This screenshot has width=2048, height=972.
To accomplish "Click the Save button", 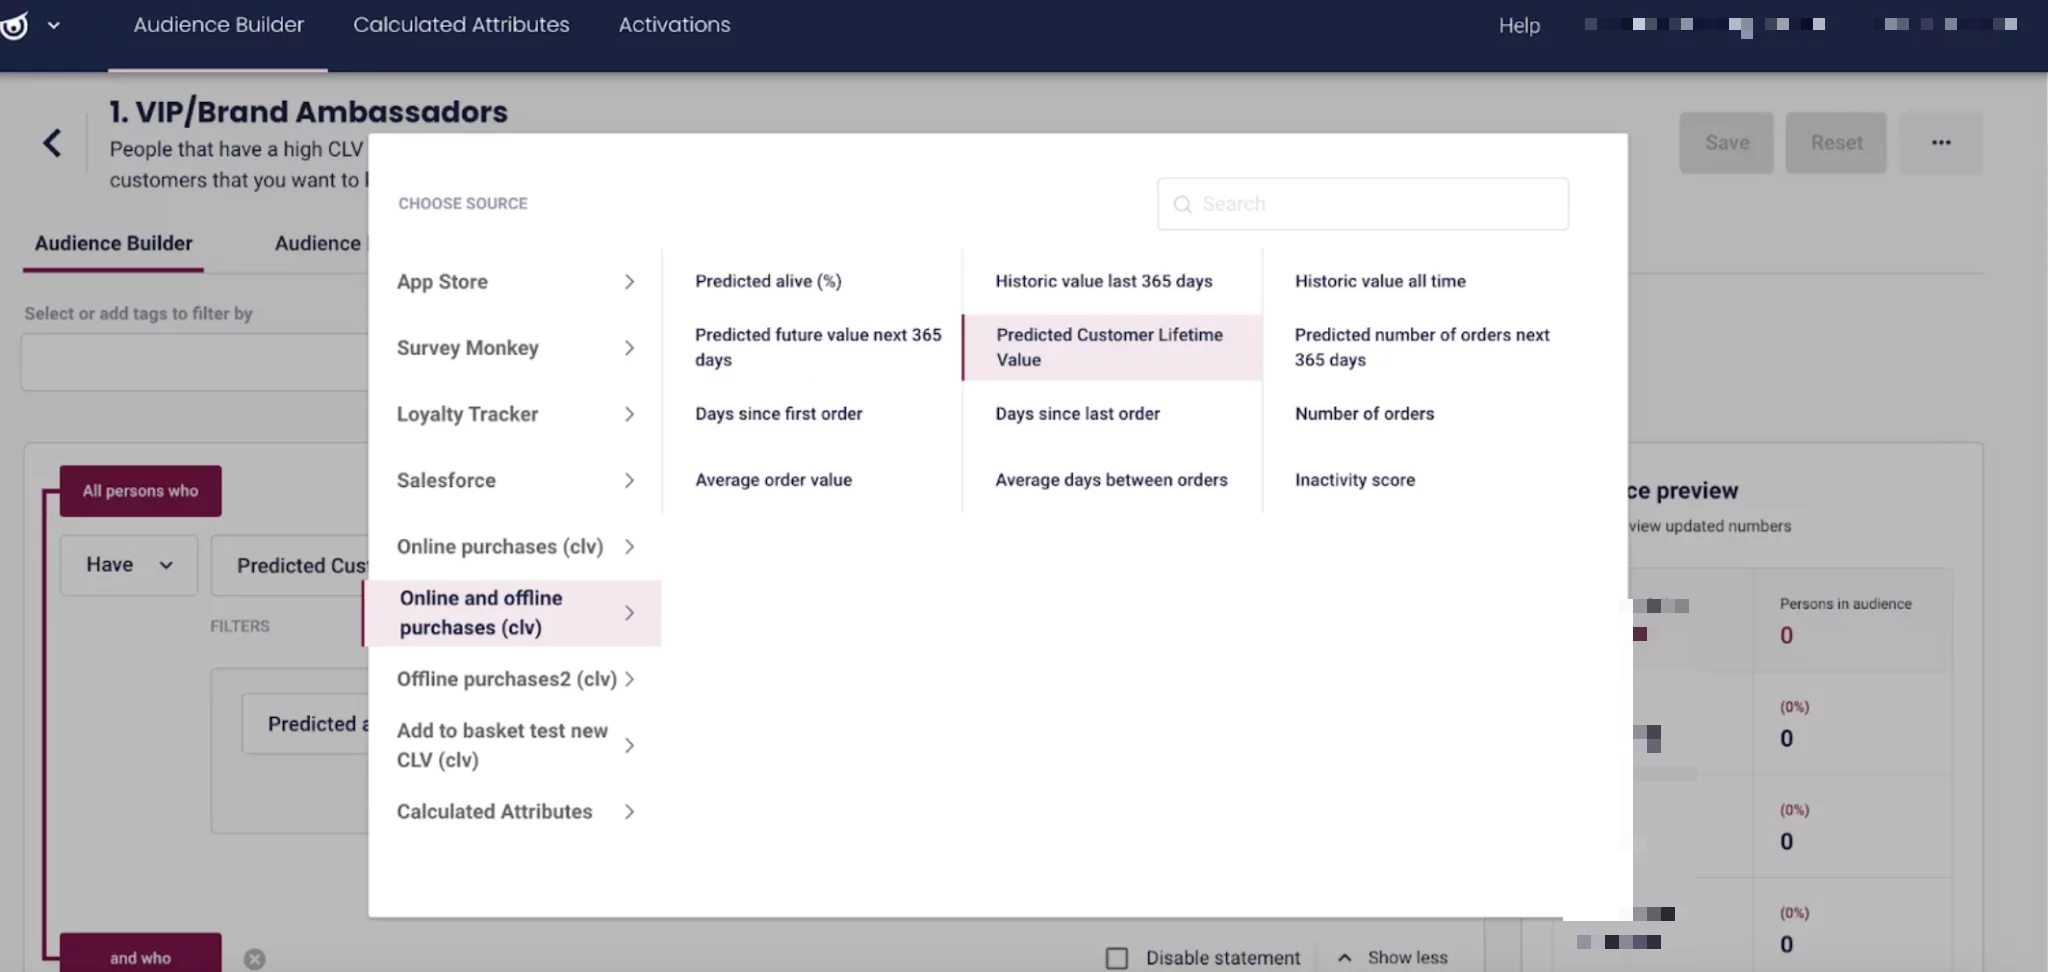I will [1726, 143].
